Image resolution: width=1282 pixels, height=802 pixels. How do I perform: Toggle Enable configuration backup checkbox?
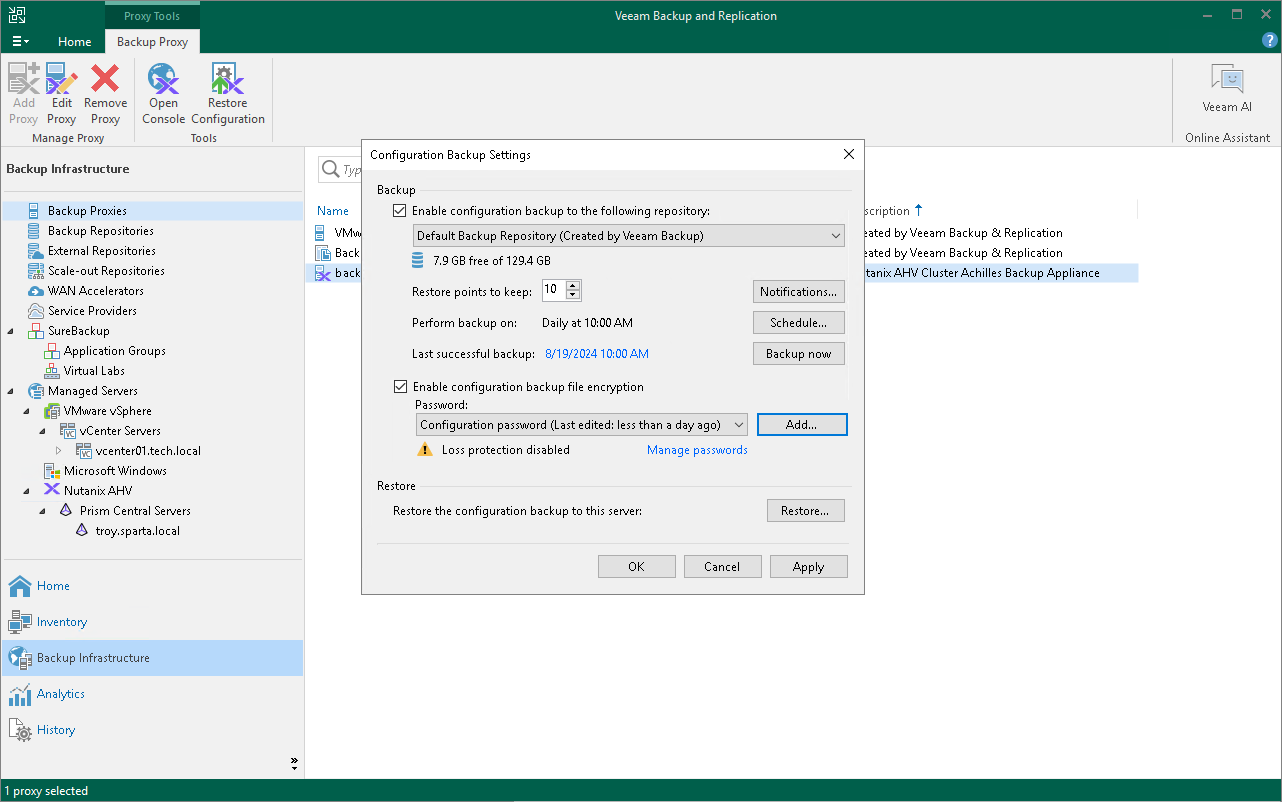[400, 211]
